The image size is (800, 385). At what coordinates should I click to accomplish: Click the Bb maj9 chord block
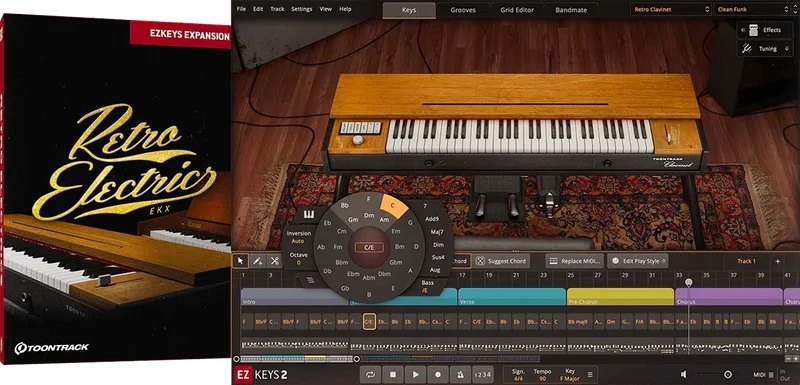pos(579,322)
